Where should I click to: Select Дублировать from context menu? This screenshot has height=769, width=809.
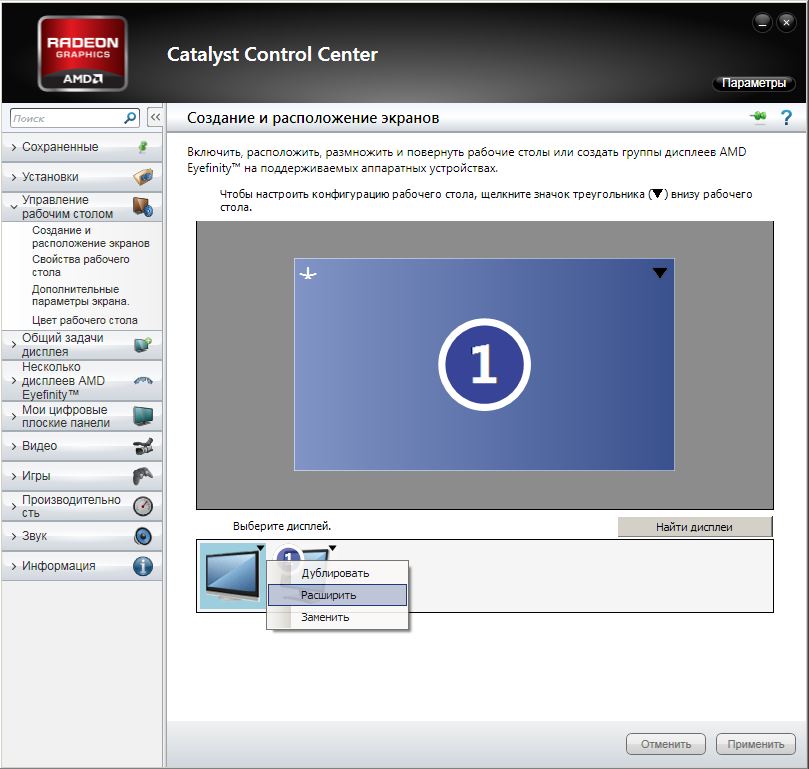[x=335, y=573]
